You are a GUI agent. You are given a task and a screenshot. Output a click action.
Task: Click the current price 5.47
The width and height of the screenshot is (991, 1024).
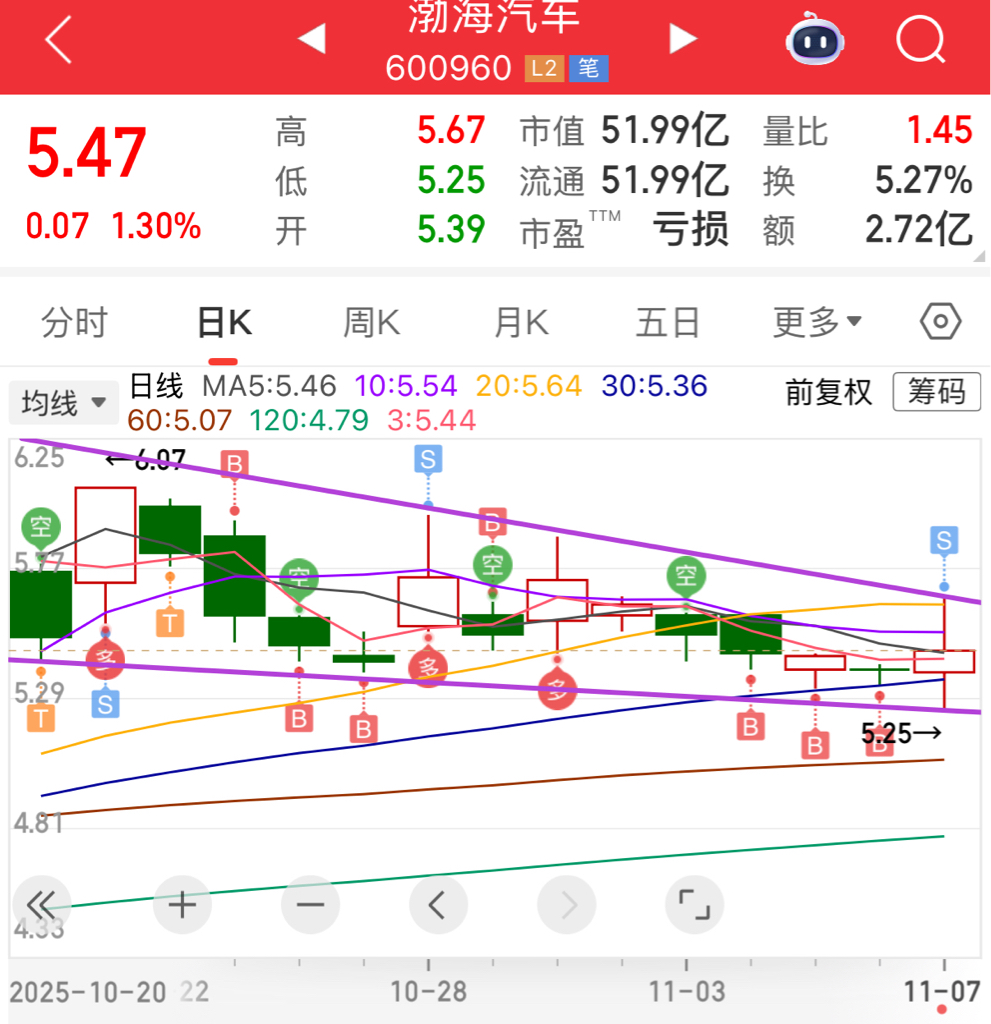coord(86,153)
